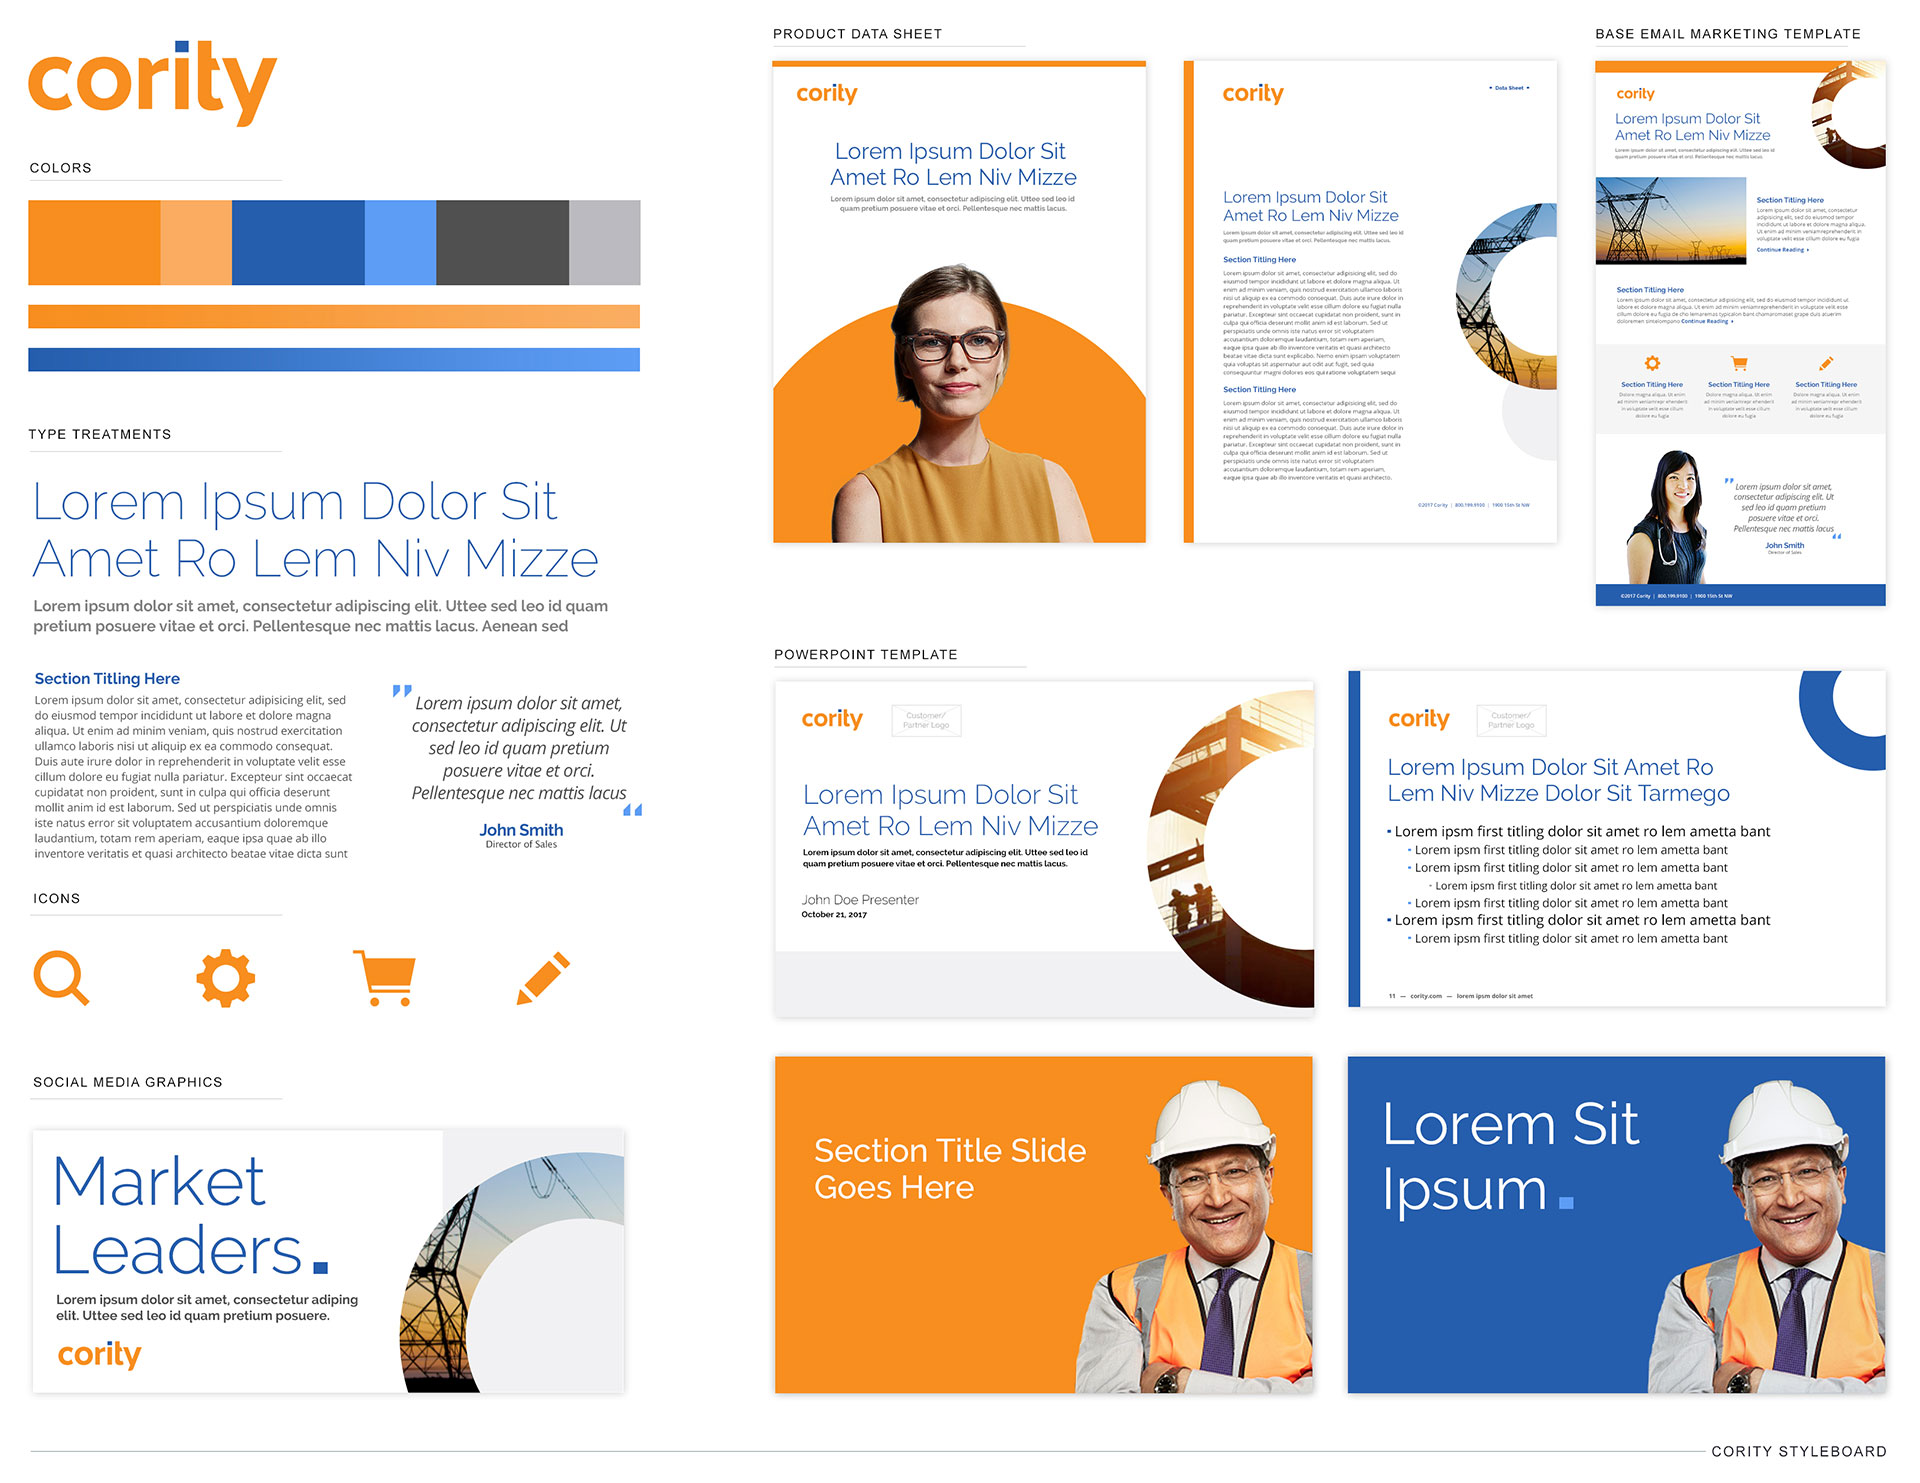1920x1483 pixels.
Task: Click the COLORS section heading
Action: pos(61,168)
